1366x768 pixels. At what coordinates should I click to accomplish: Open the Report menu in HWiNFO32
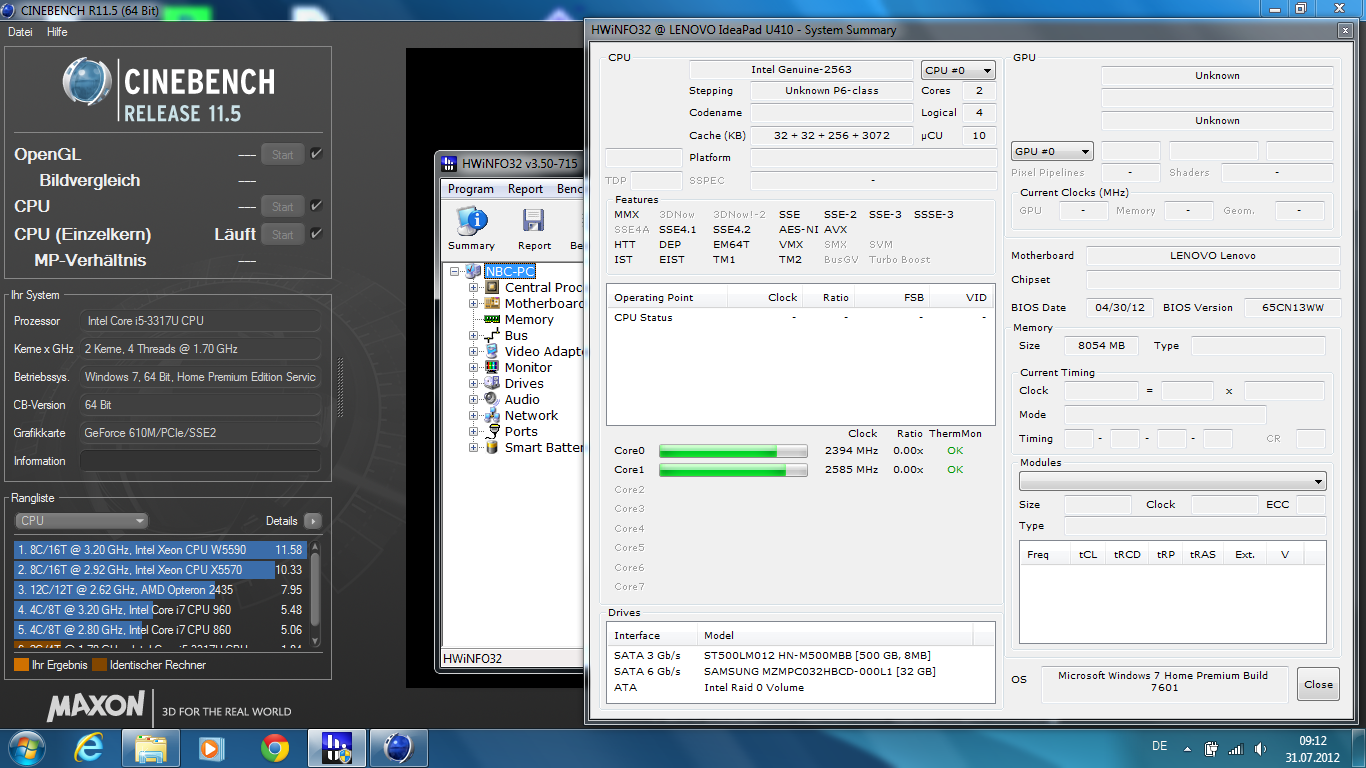click(x=525, y=188)
